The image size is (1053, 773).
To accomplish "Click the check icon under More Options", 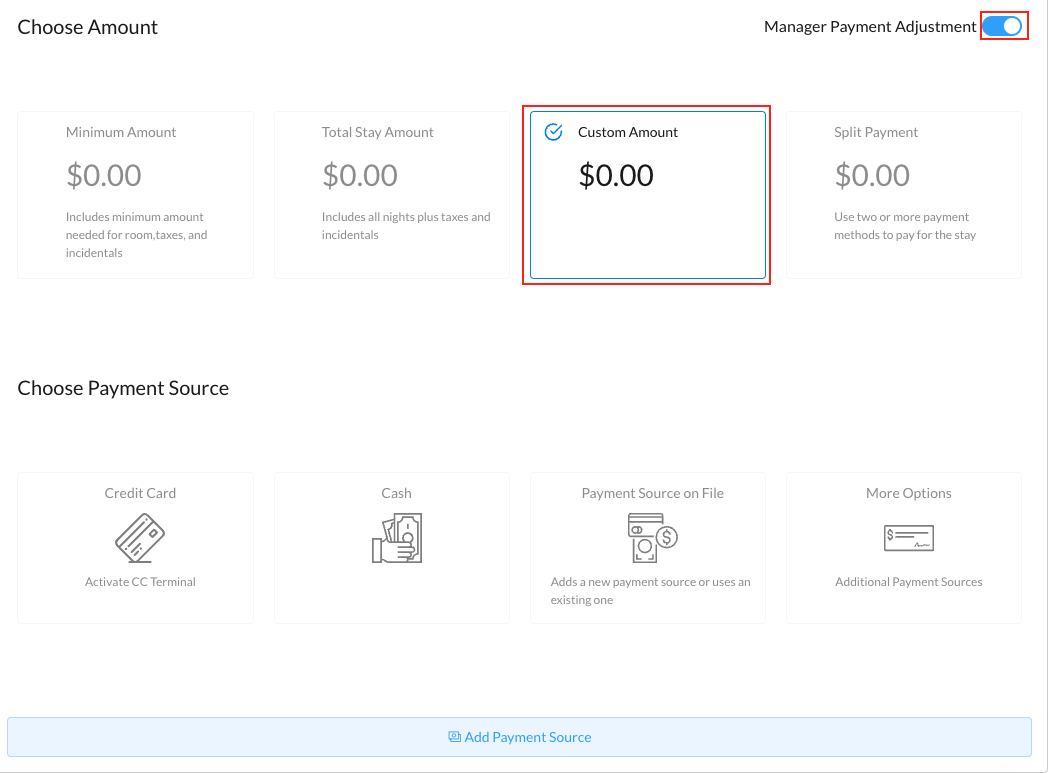I will click(x=908, y=537).
